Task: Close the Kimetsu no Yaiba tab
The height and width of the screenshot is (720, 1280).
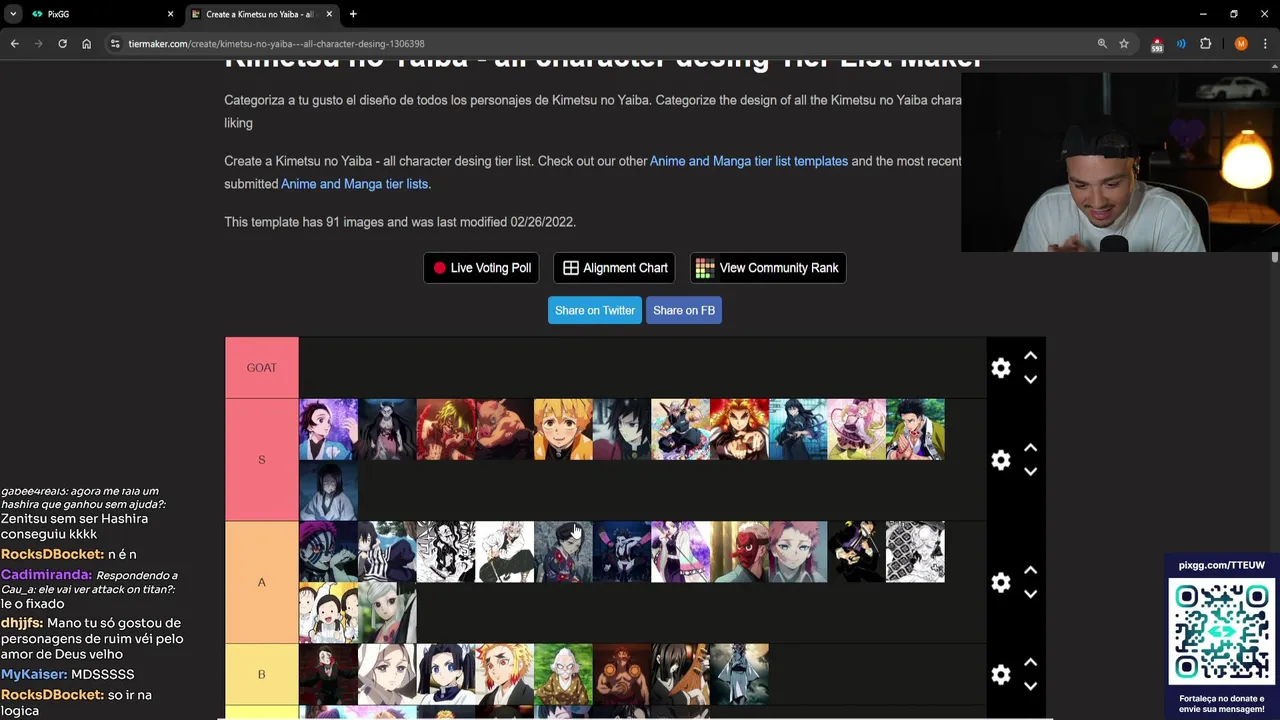Action: (x=329, y=14)
